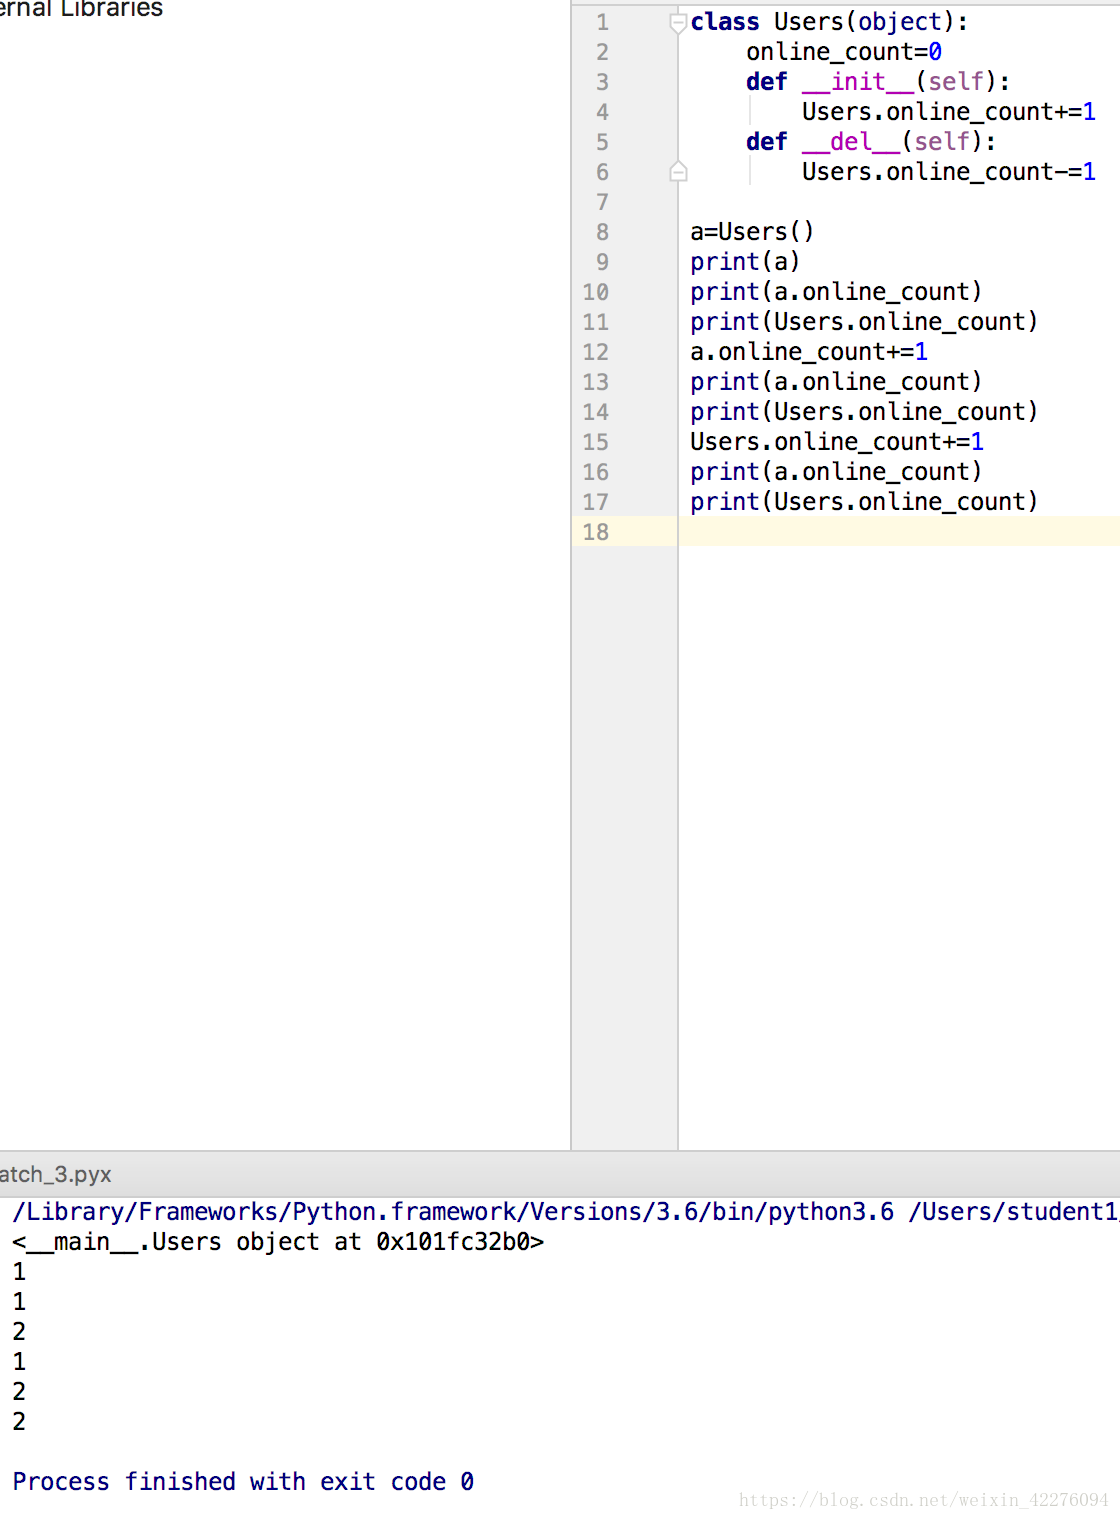Click 'online_count=0' code line
The height and width of the screenshot is (1520, 1120).
pyautogui.click(x=844, y=52)
